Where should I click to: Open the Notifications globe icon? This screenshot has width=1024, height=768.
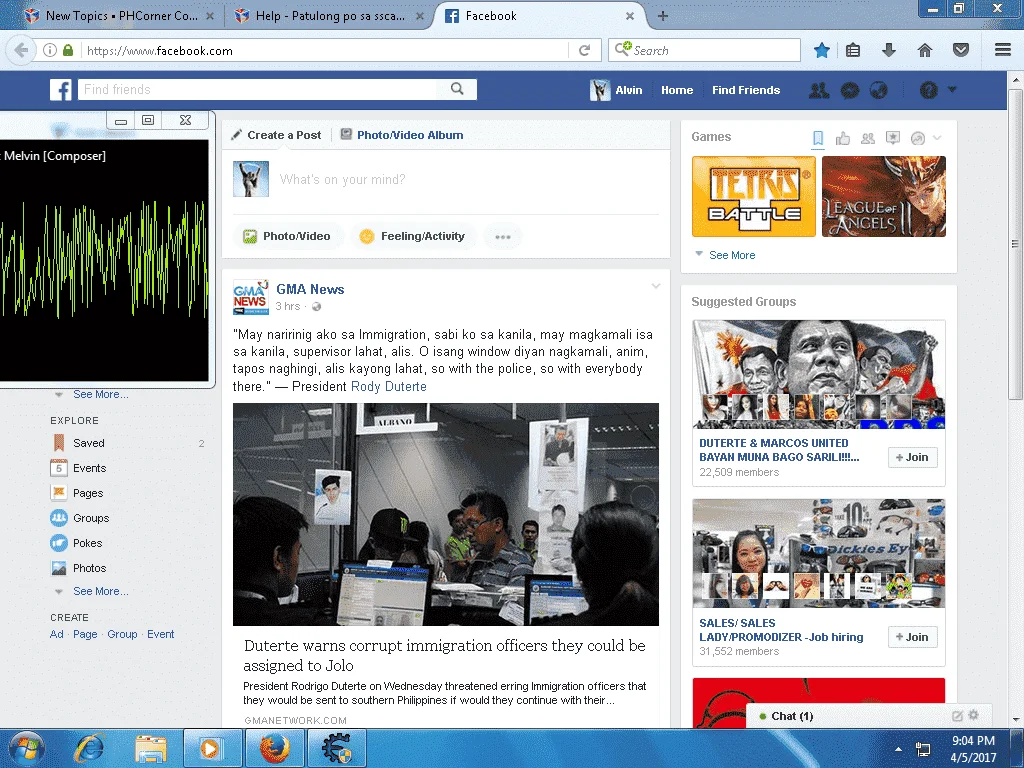(879, 90)
